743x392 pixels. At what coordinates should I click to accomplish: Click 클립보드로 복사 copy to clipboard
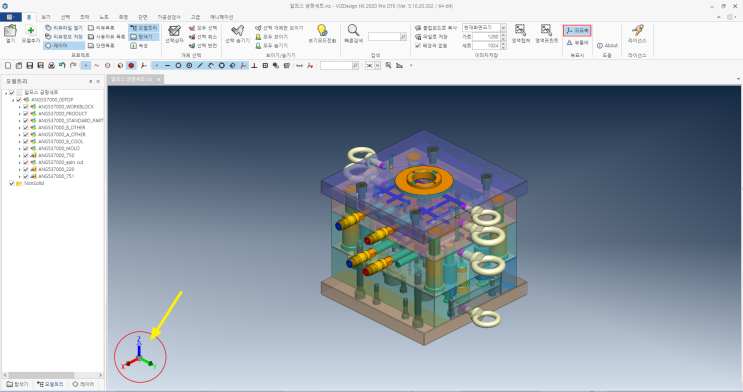click(436, 27)
